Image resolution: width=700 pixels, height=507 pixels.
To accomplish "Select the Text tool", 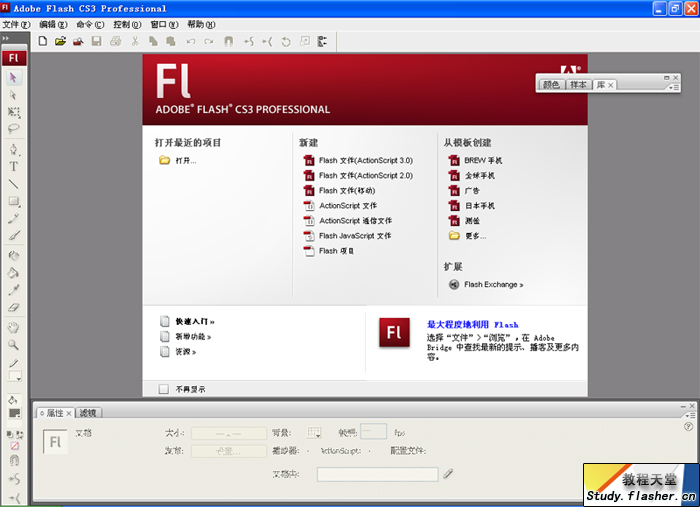I will coord(14,166).
